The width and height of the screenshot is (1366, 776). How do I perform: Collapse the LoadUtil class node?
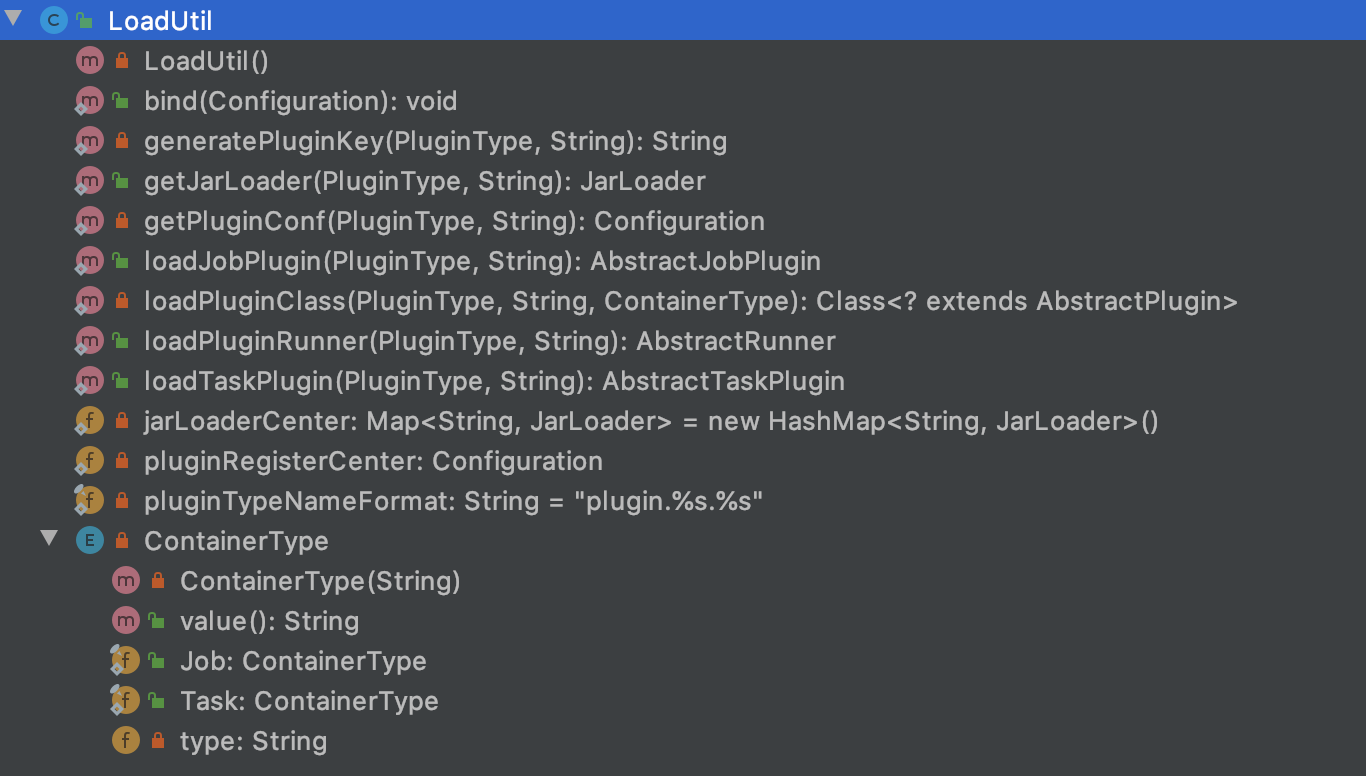click(x=13, y=19)
